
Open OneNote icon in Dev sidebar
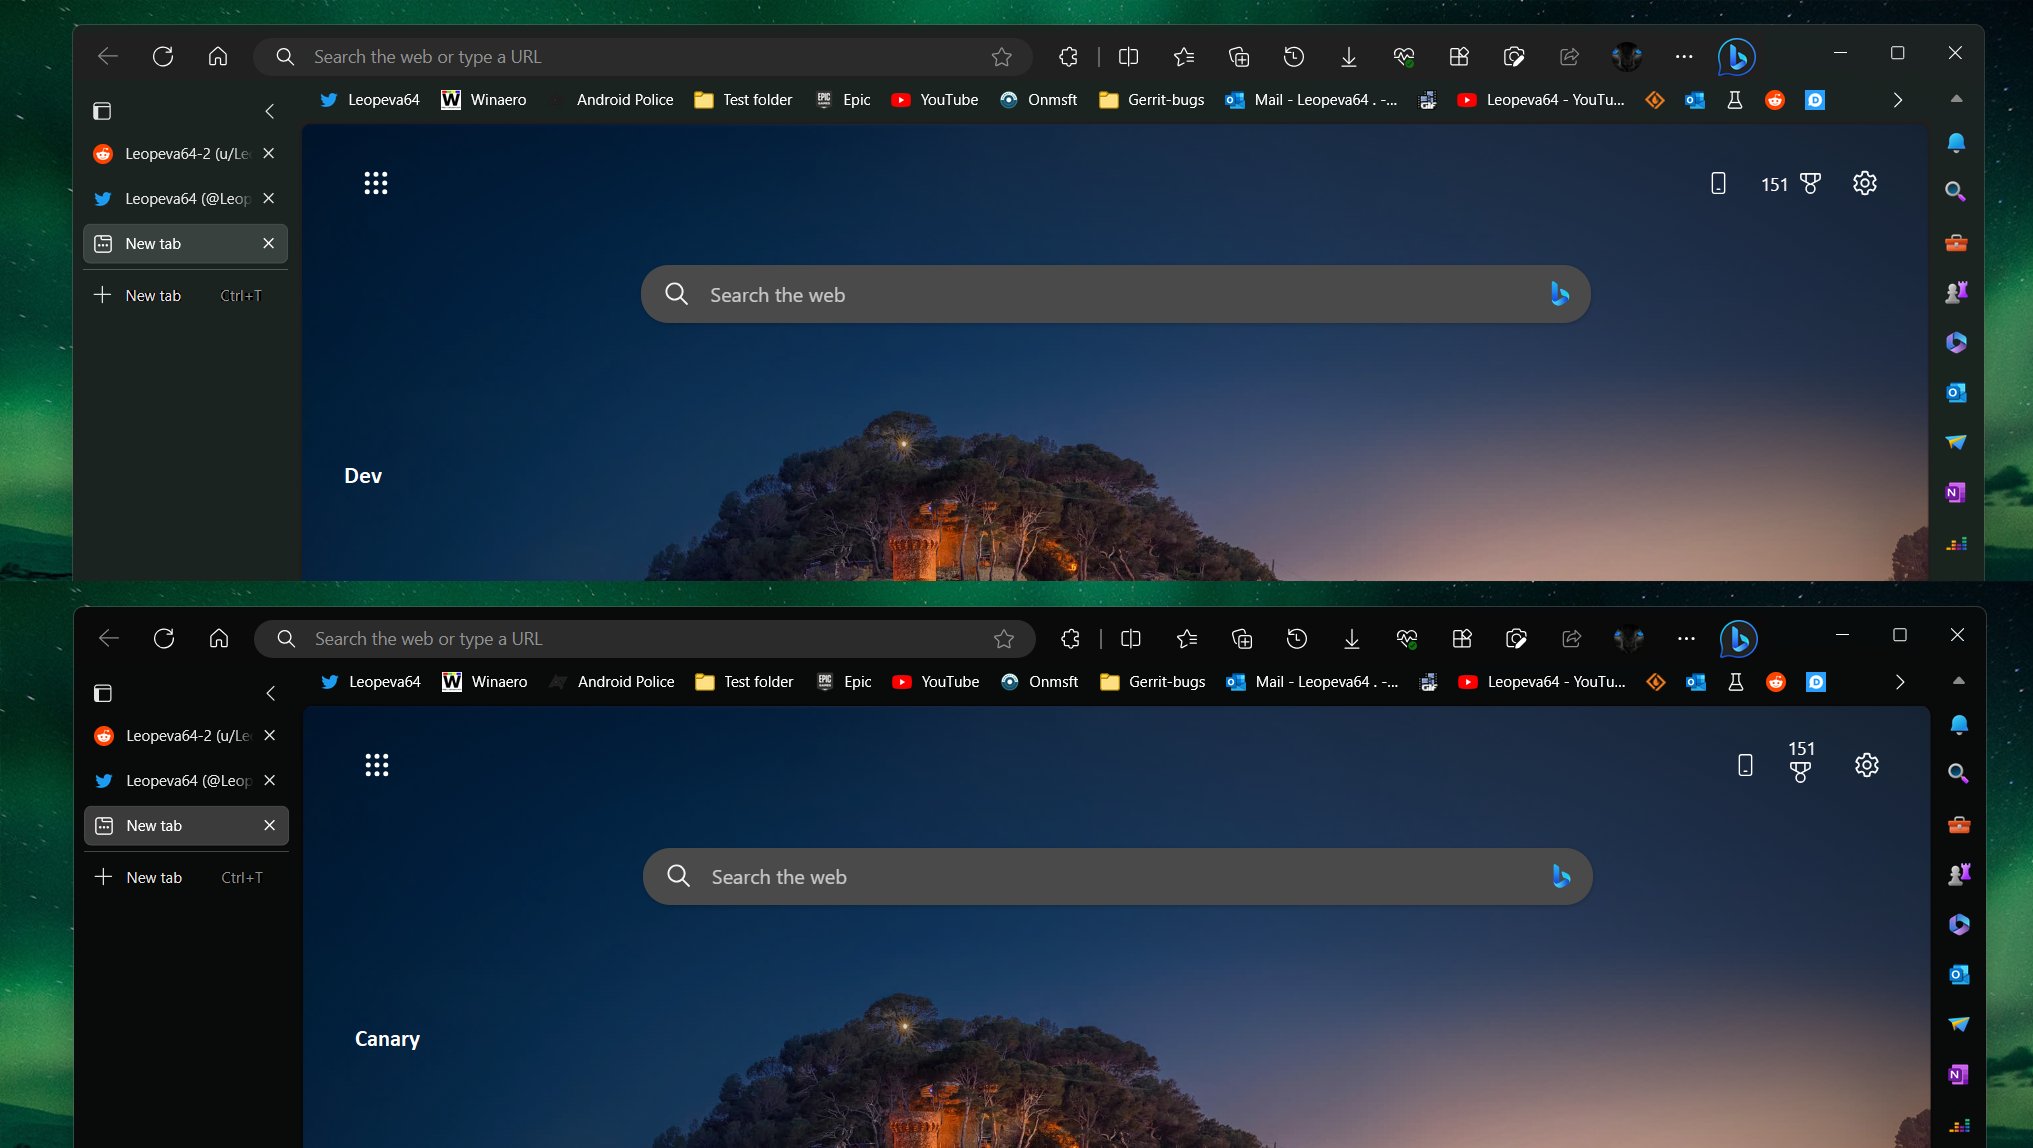(x=1956, y=492)
